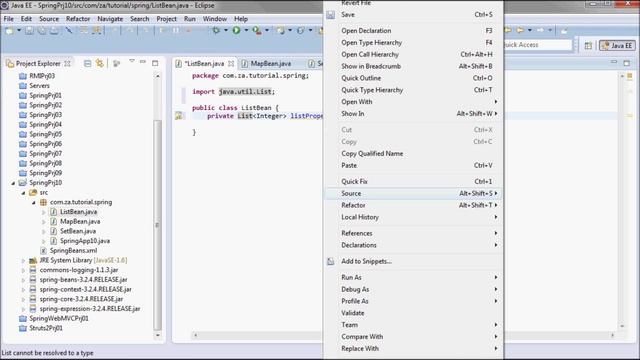Open the Project Explorer view menu triangle
This screenshot has width=640, height=360.
(x=131, y=61)
